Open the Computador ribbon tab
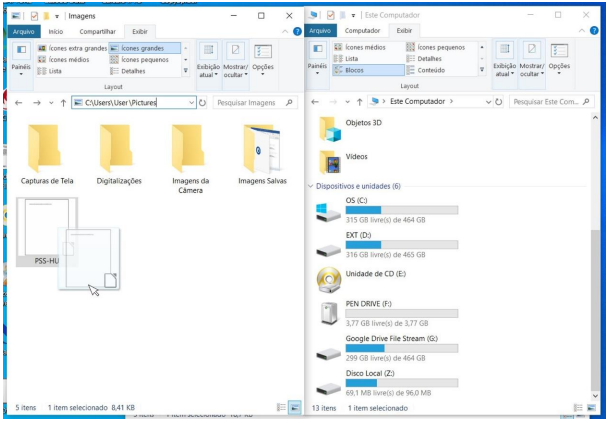The image size is (609, 423). pyautogui.click(x=361, y=31)
